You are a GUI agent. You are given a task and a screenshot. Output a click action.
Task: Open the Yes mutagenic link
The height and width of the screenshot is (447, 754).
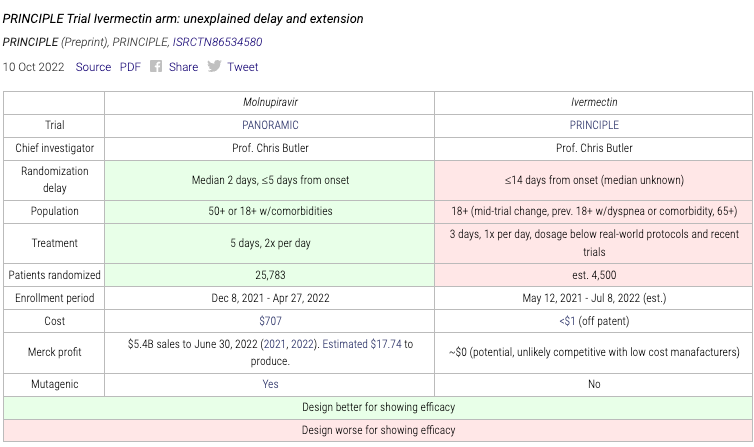click(x=270, y=384)
